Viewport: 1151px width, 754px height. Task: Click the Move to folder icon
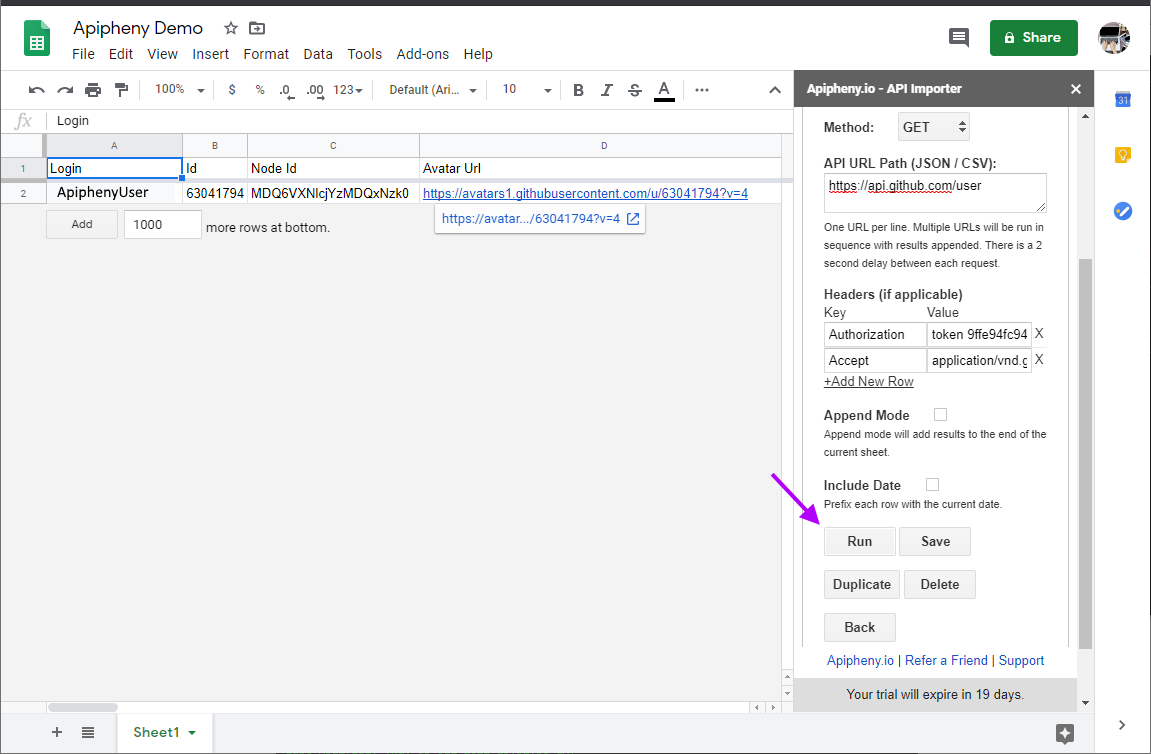point(257,28)
